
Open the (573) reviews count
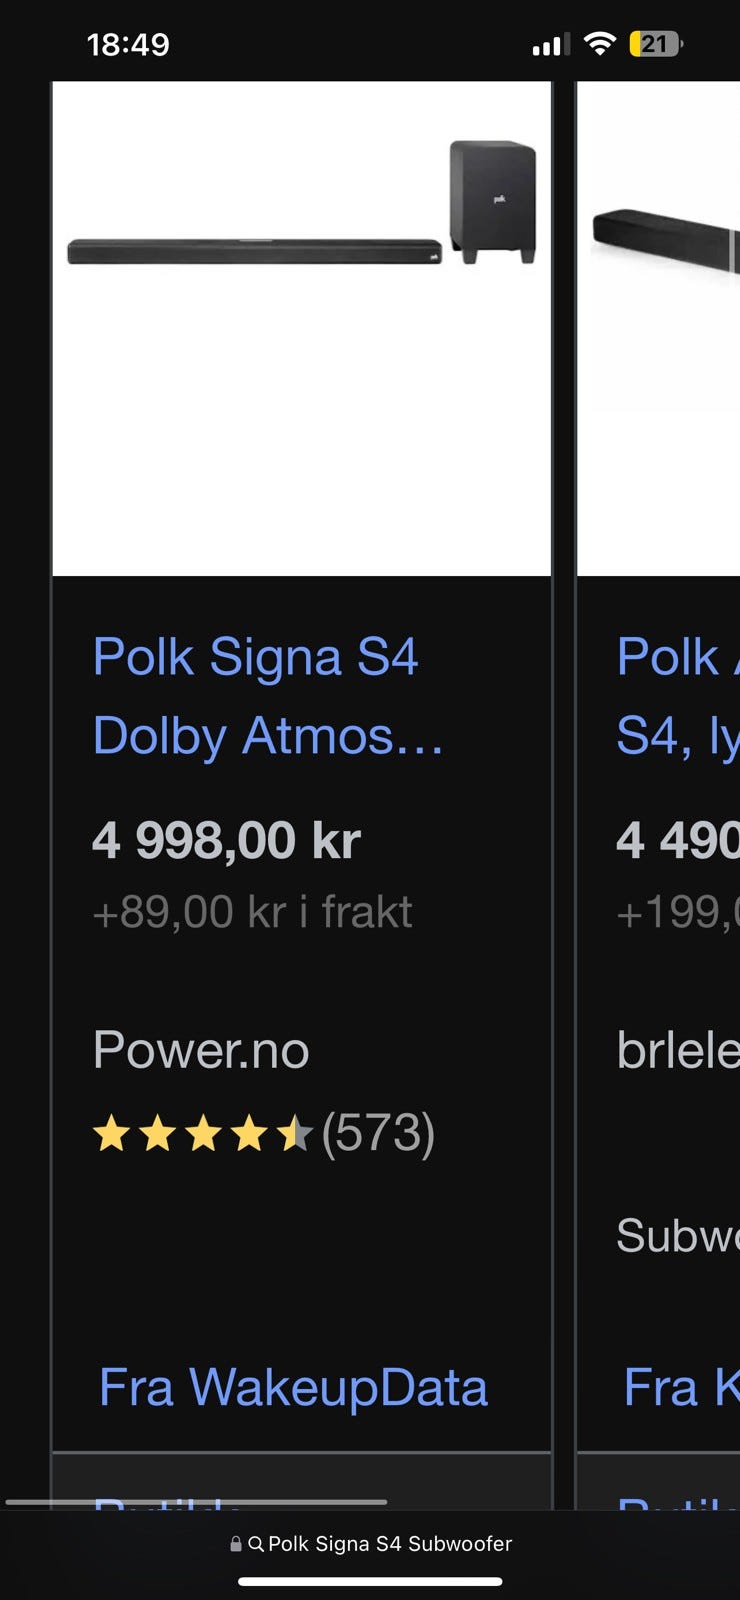coord(378,1134)
